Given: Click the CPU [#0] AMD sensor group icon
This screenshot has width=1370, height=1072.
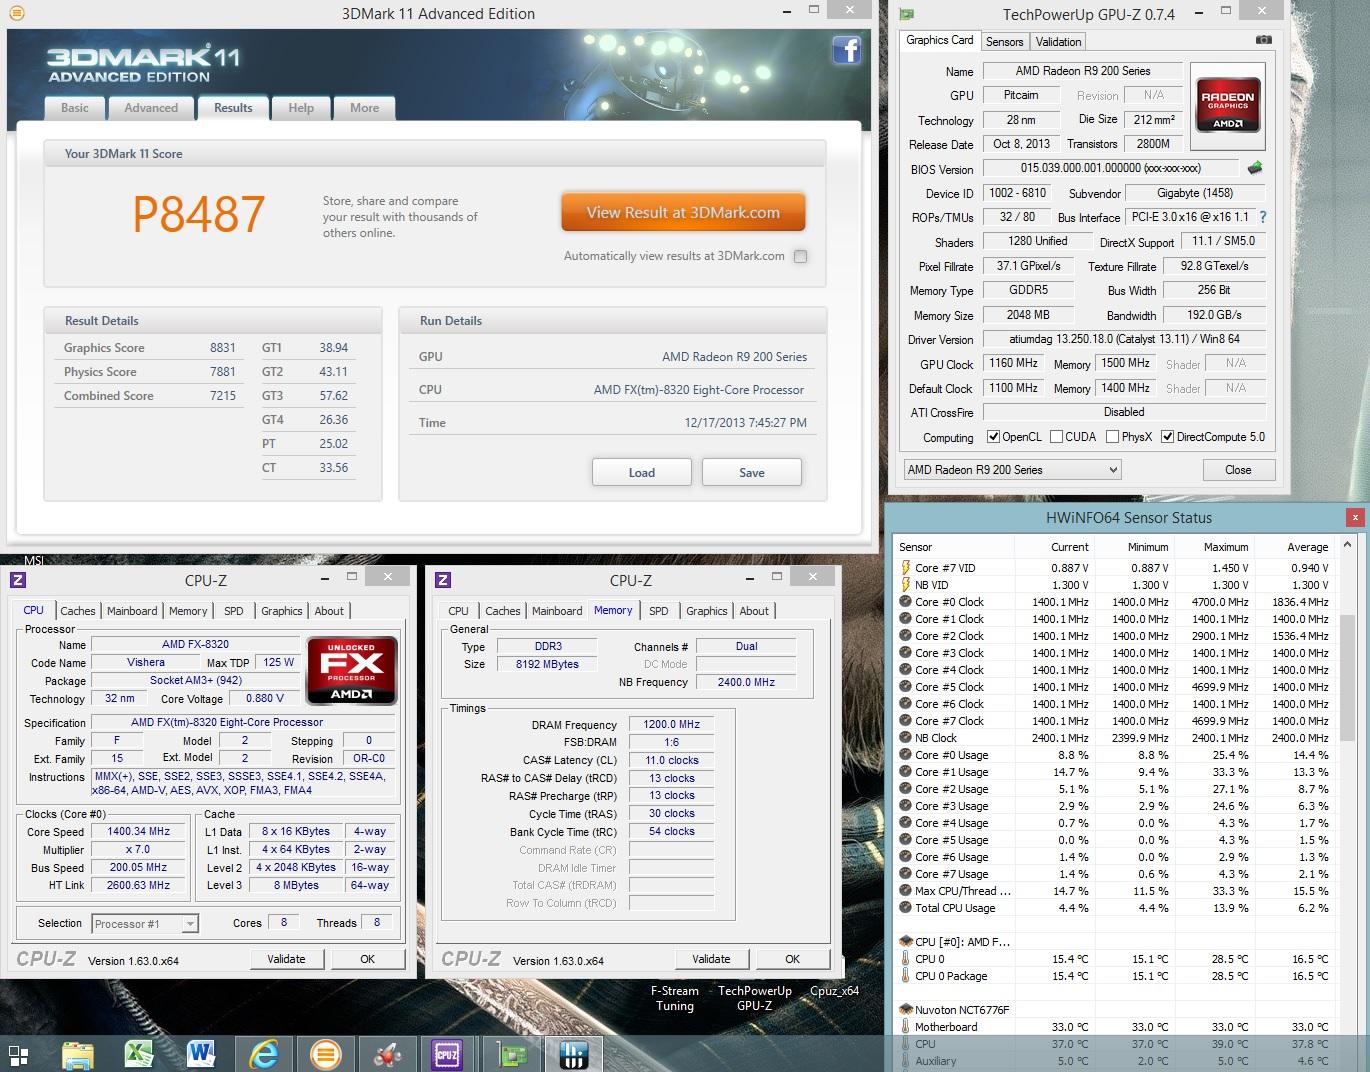Looking at the screenshot, I should [x=906, y=942].
